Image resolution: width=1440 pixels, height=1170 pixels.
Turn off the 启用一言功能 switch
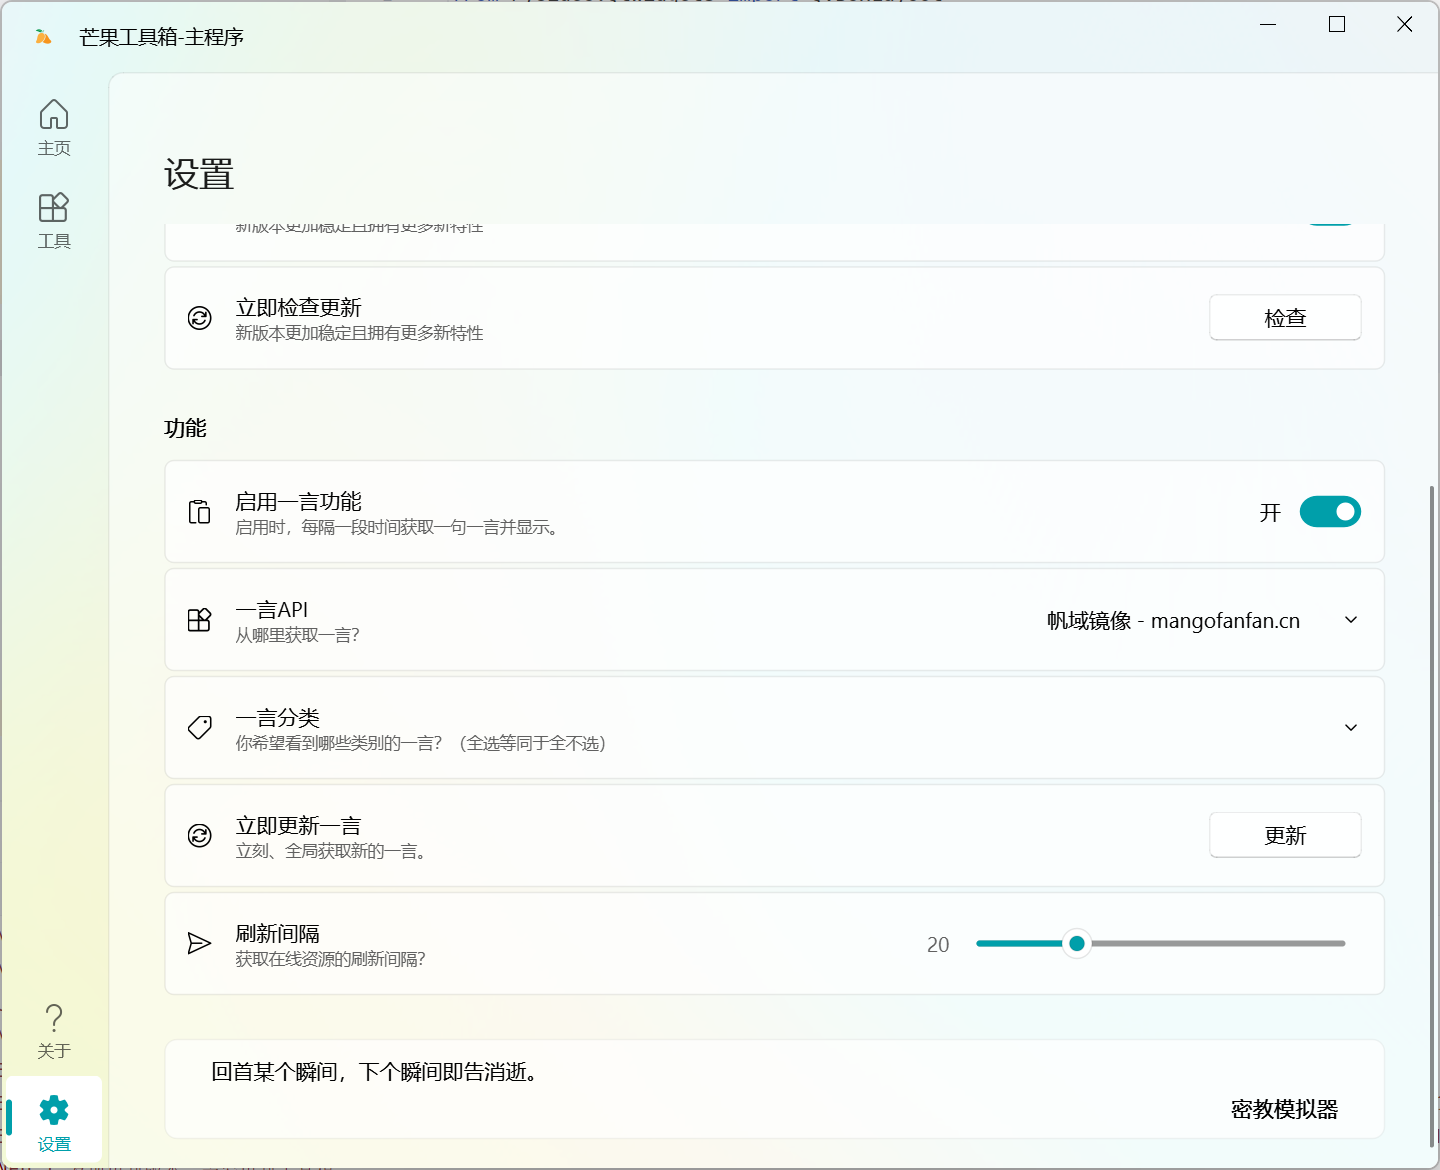pos(1330,512)
